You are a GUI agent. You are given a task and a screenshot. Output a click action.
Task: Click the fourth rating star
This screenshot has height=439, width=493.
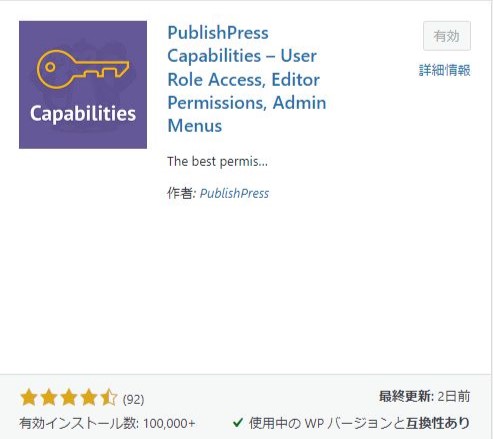coord(89,398)
